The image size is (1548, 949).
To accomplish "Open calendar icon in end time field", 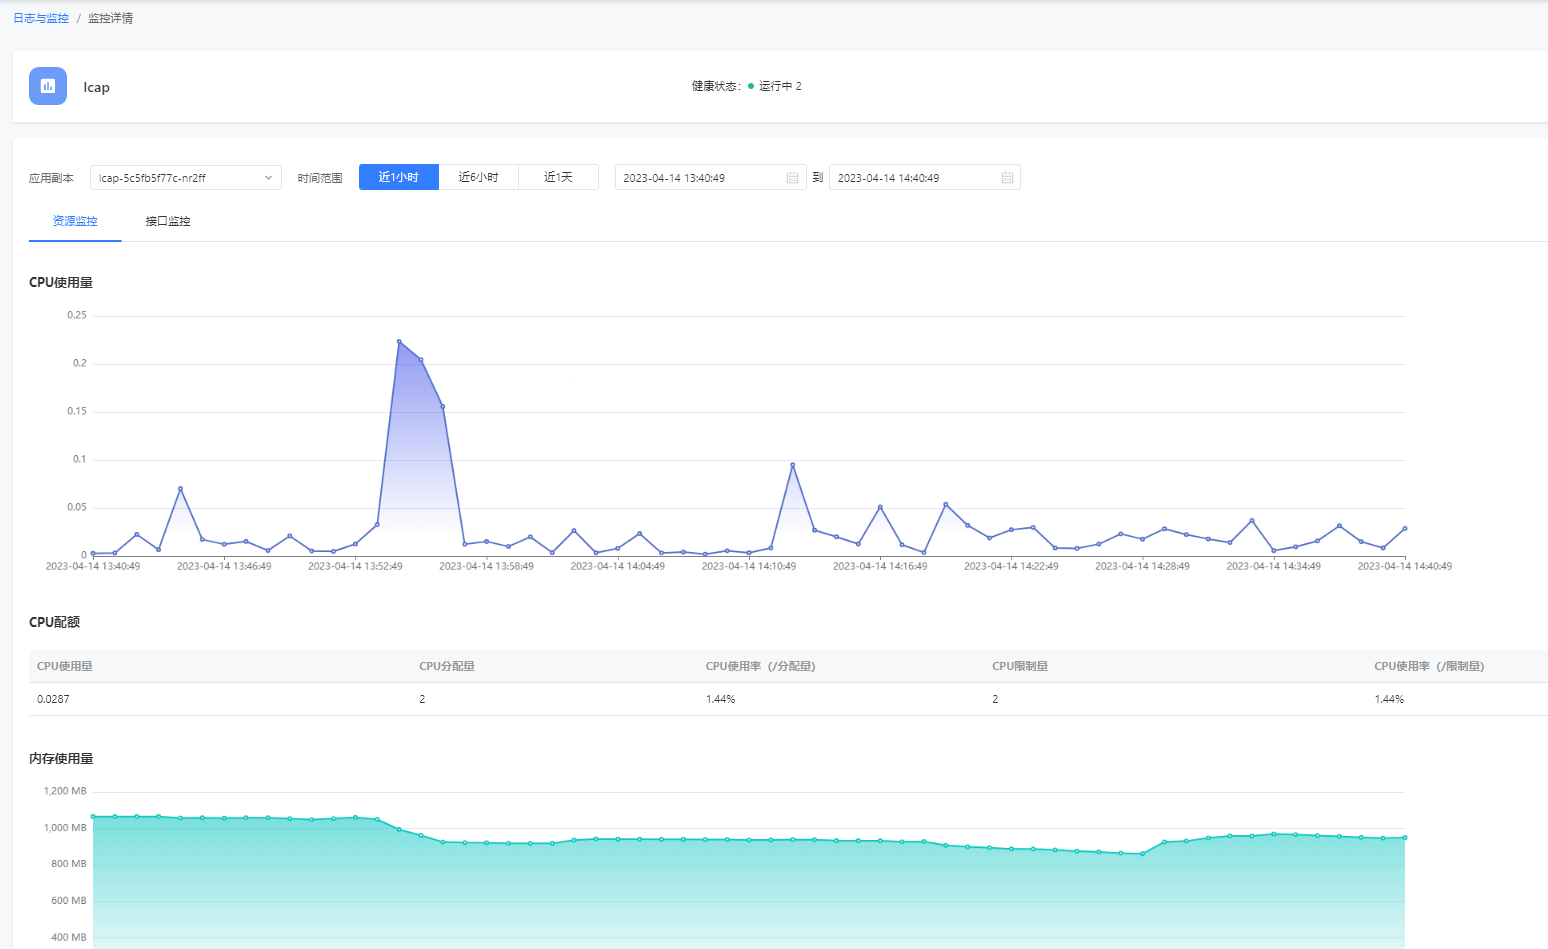I will 1007,178.
